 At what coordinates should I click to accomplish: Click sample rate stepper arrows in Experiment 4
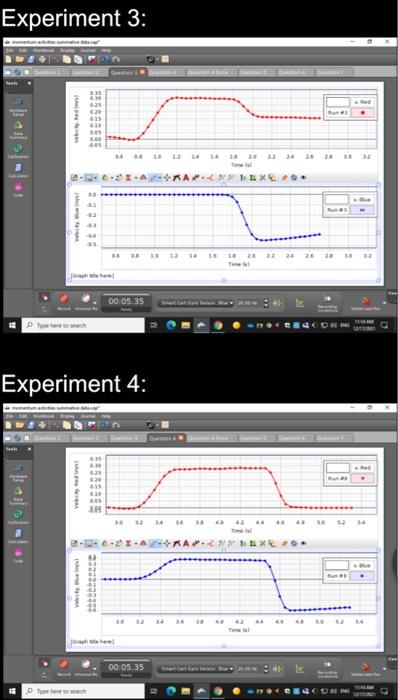266,669
